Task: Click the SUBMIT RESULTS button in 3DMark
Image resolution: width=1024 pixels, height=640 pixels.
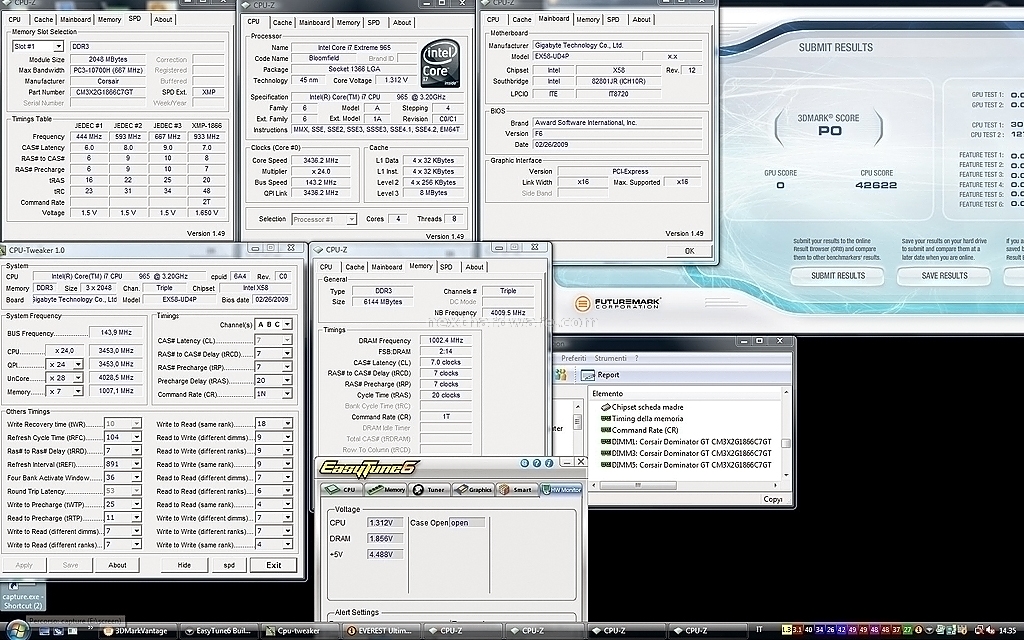Action: coord(837,276)
